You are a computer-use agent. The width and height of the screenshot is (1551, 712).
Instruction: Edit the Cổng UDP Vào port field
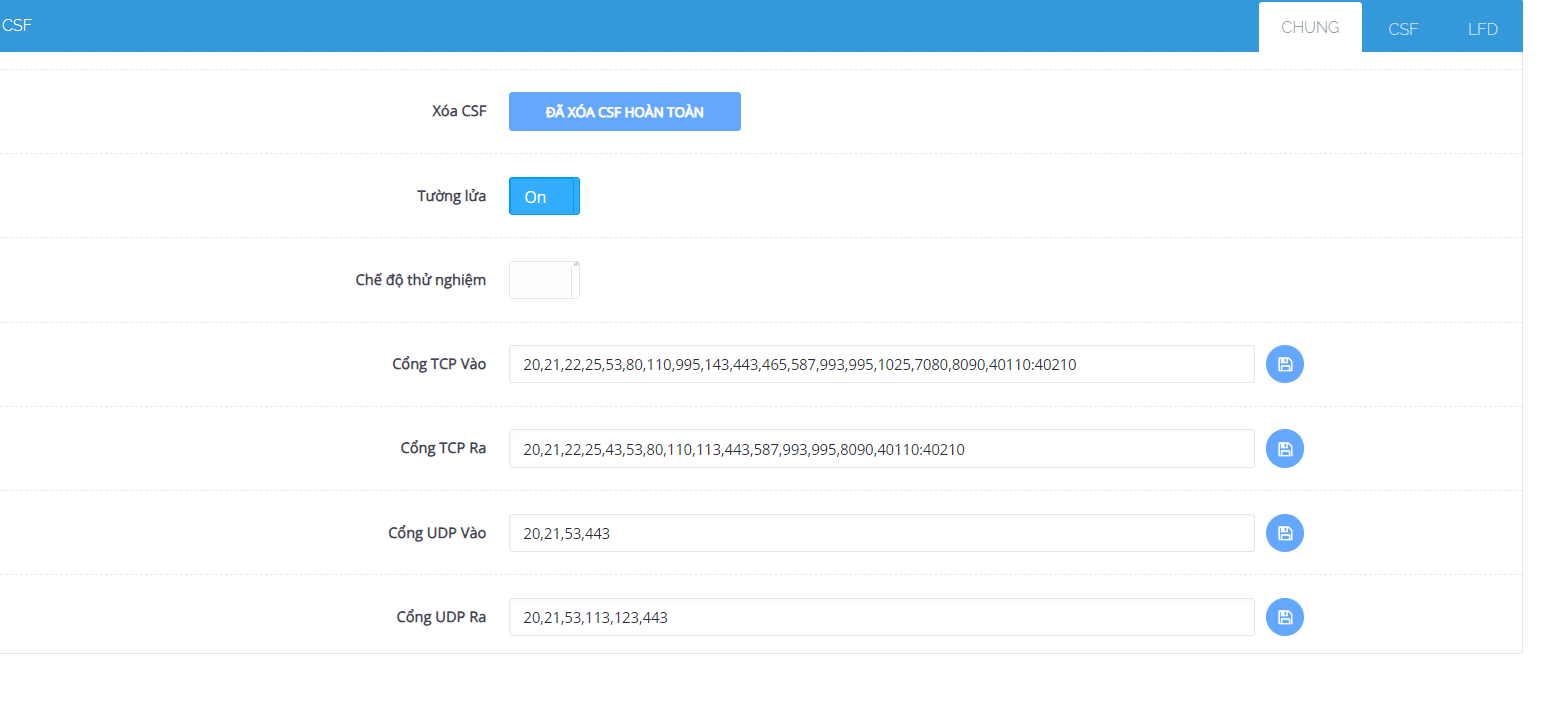coord(881,533)
